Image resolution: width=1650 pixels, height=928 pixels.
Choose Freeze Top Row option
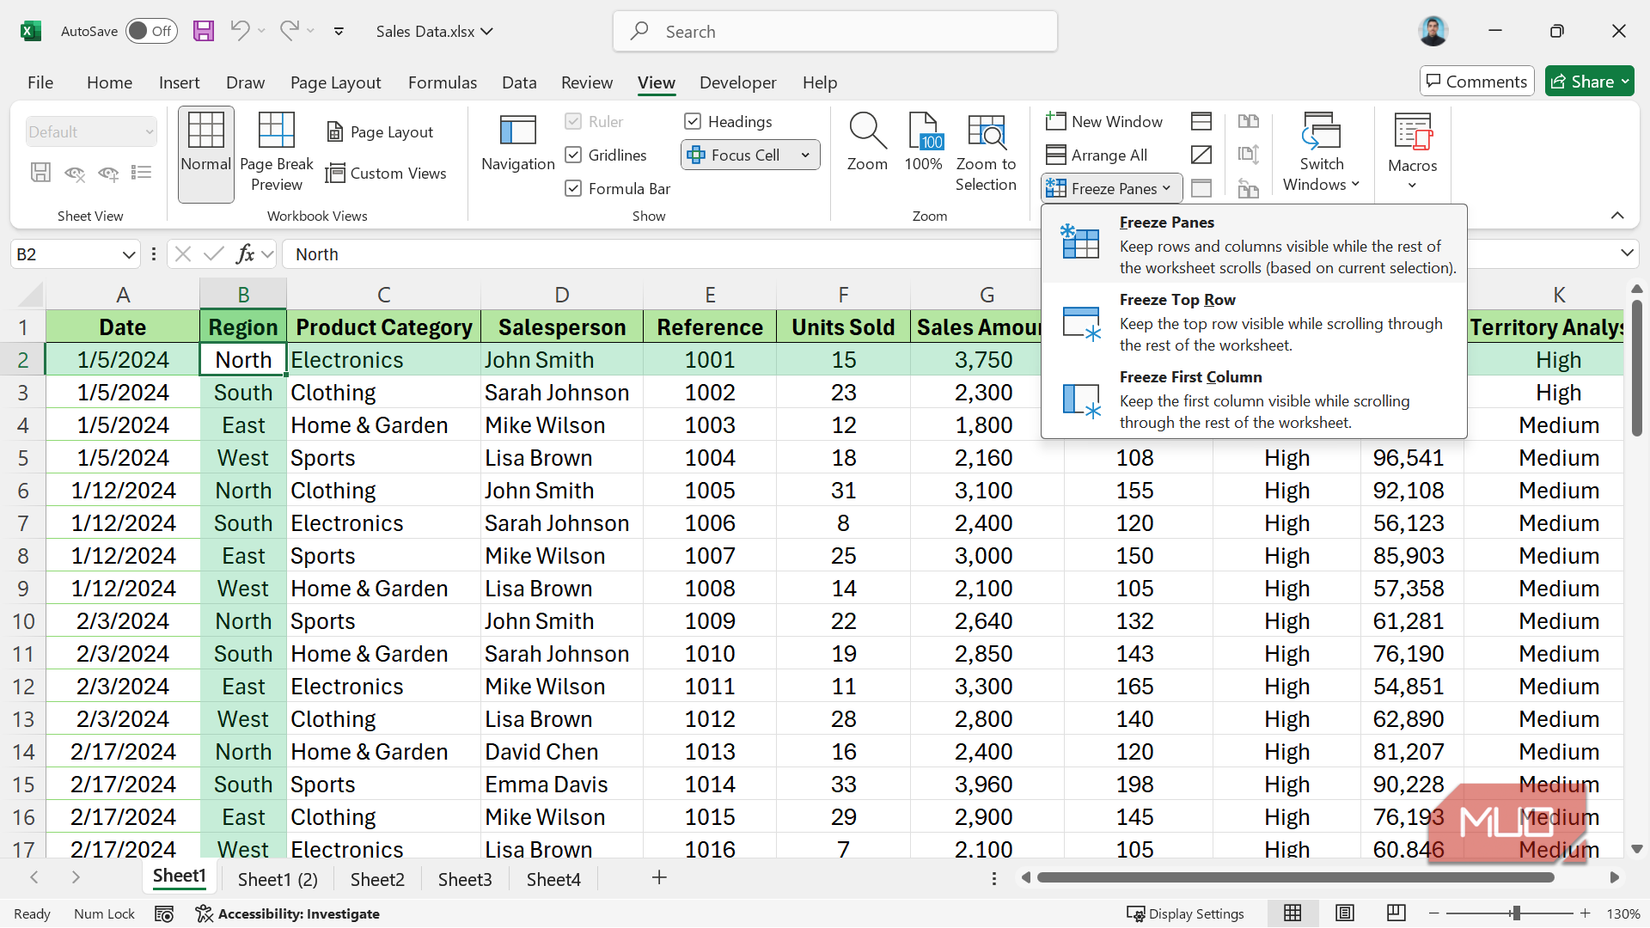click(1254, 322)
